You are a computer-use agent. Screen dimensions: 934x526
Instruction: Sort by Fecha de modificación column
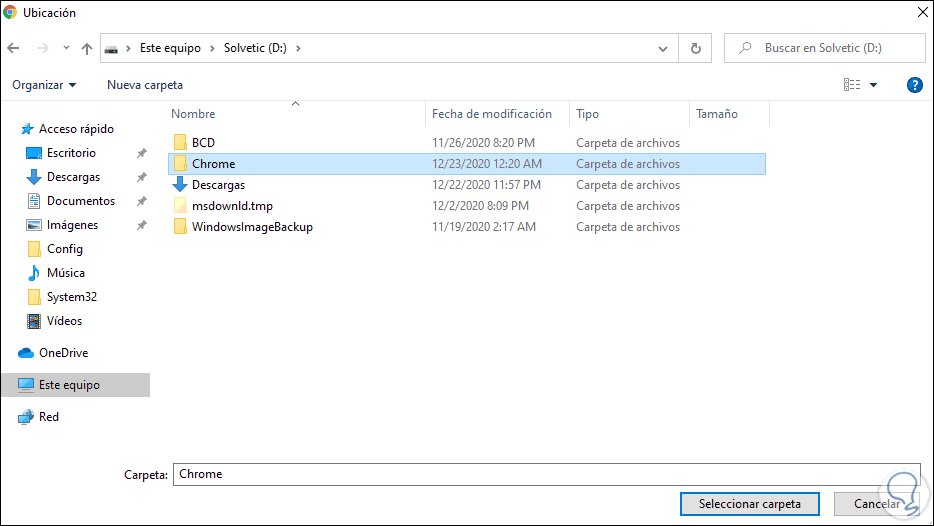coord(492,114)
